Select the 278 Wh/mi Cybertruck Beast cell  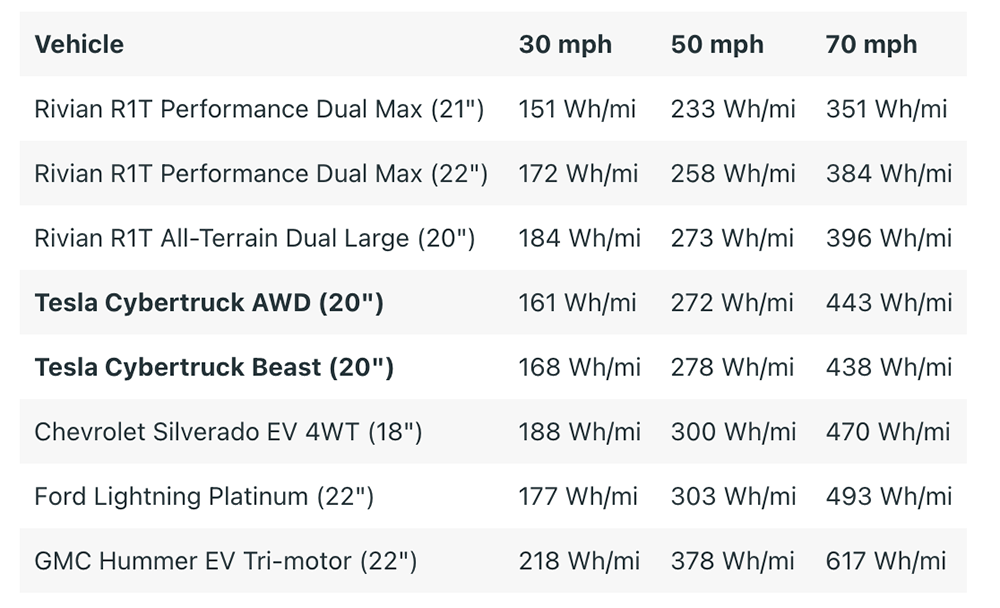coord(732,367)
